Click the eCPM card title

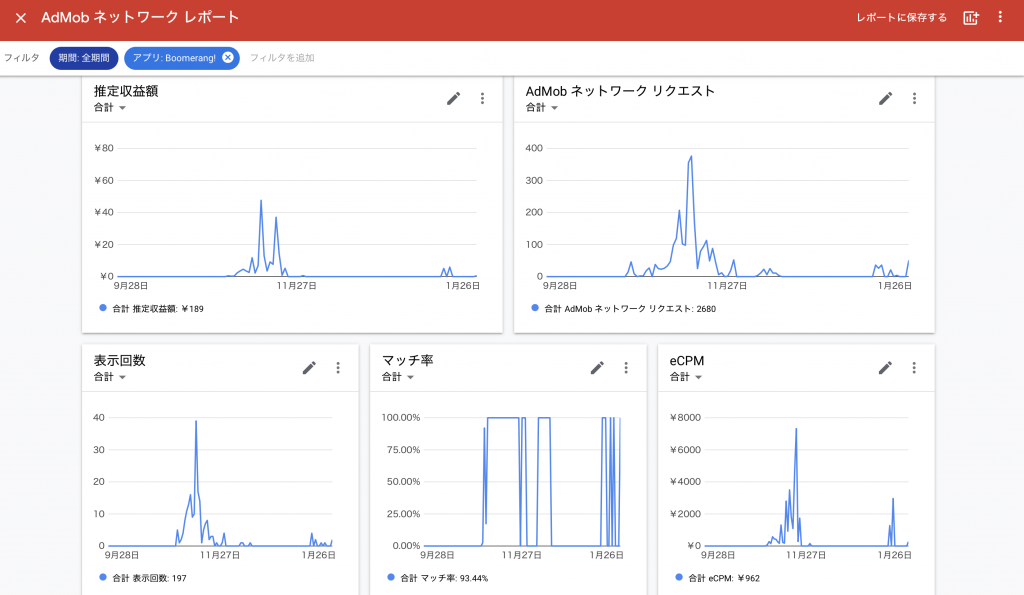(686, 361)
